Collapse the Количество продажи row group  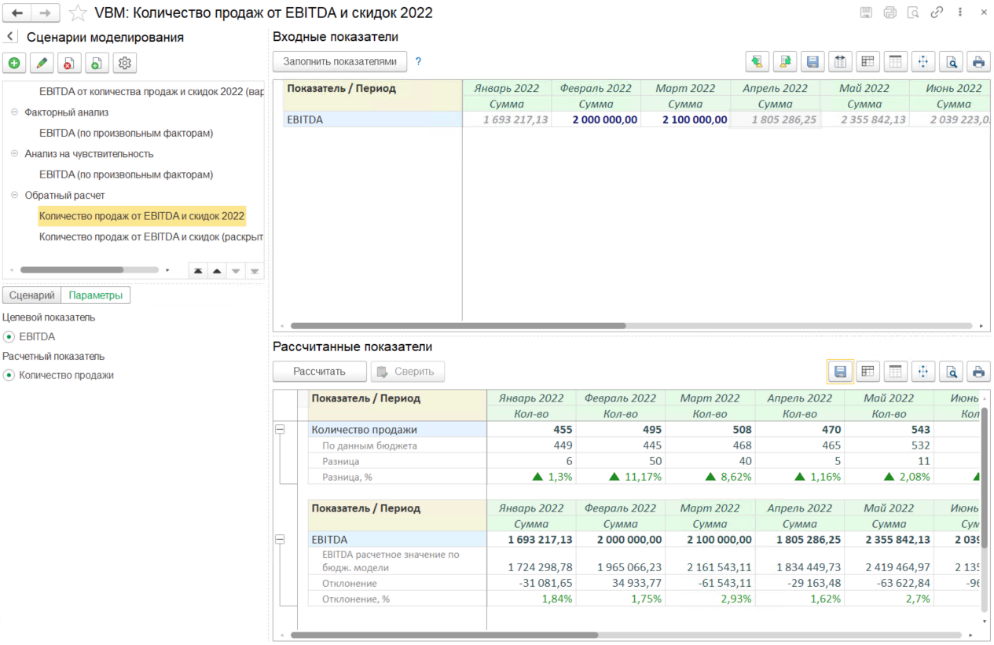[280, 429]
